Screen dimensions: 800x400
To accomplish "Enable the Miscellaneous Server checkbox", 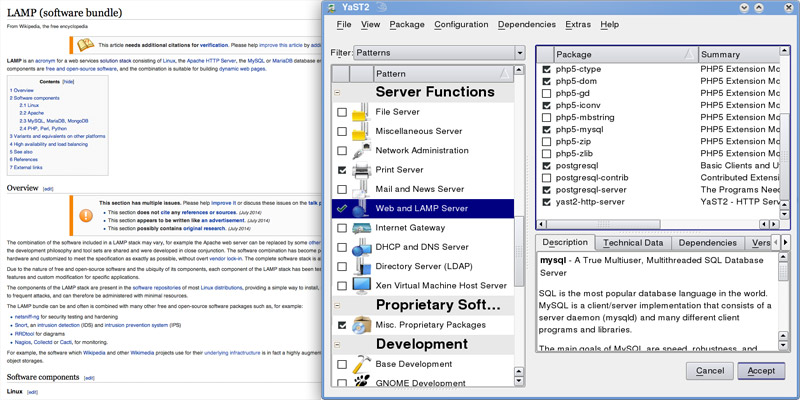I will click(342, 132).
